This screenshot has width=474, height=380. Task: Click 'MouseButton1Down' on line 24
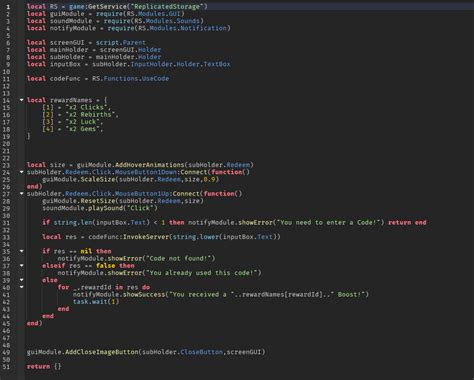[146, 172]
